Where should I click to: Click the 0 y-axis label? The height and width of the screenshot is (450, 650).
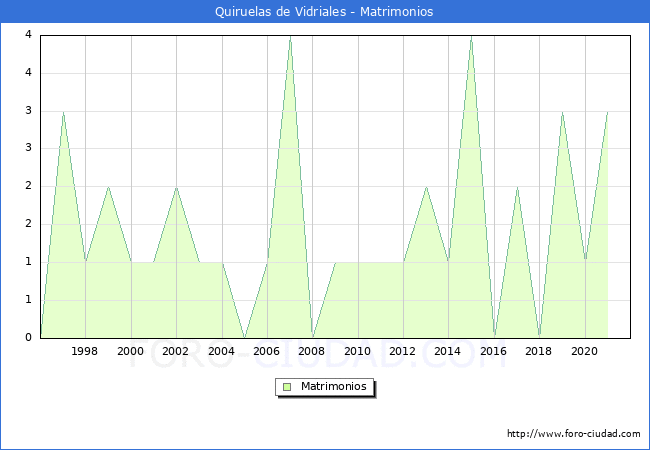coord(28,337)
